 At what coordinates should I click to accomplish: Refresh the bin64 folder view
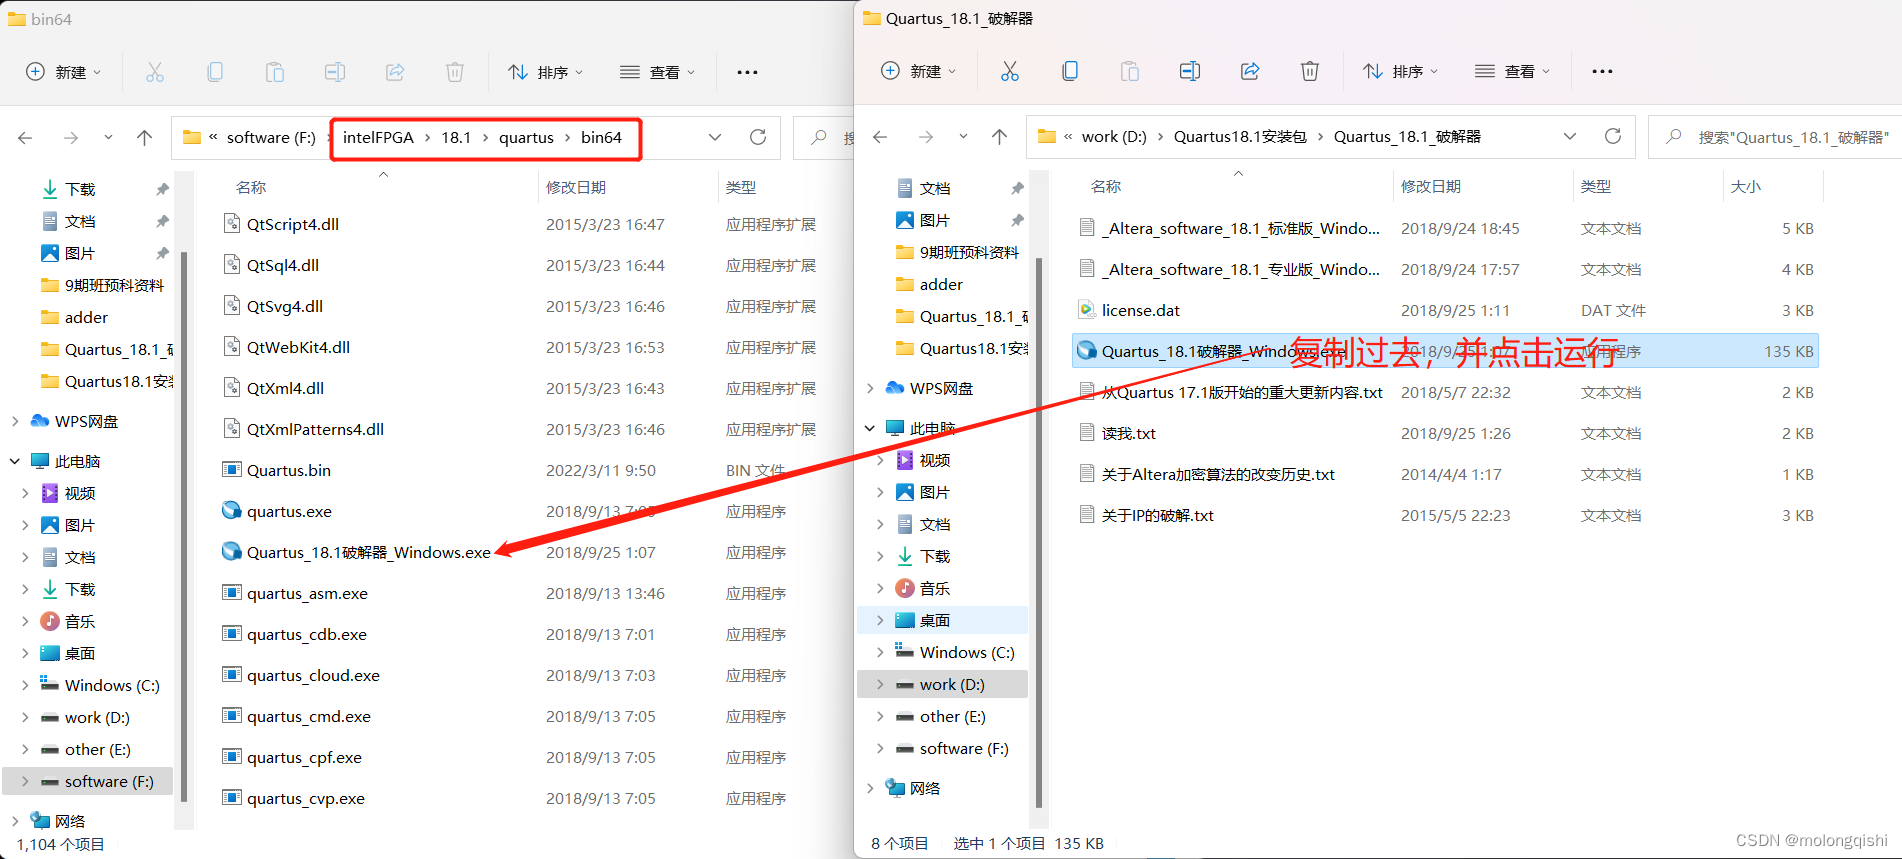tap(758, 137)
